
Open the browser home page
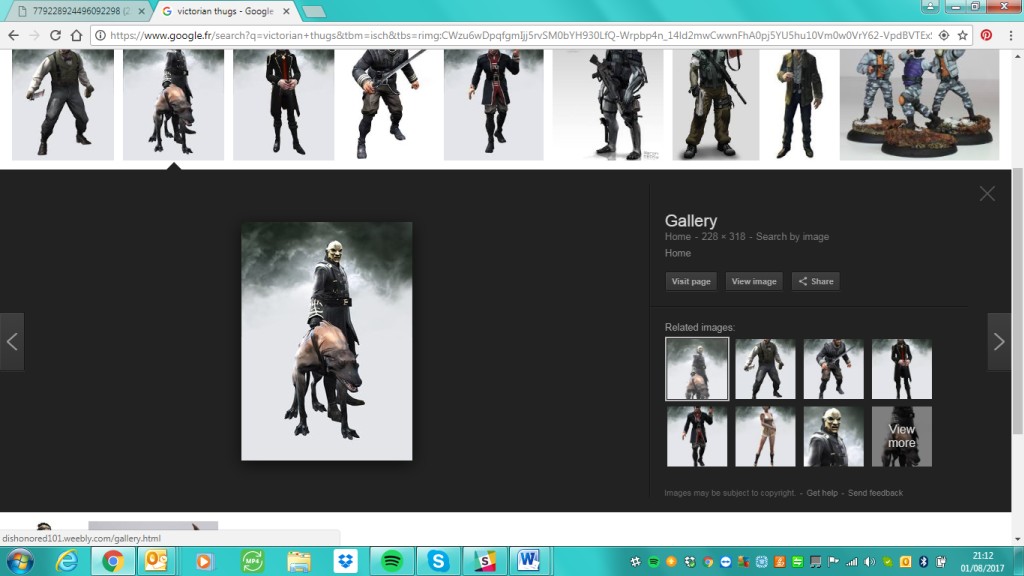pos(76,35)
